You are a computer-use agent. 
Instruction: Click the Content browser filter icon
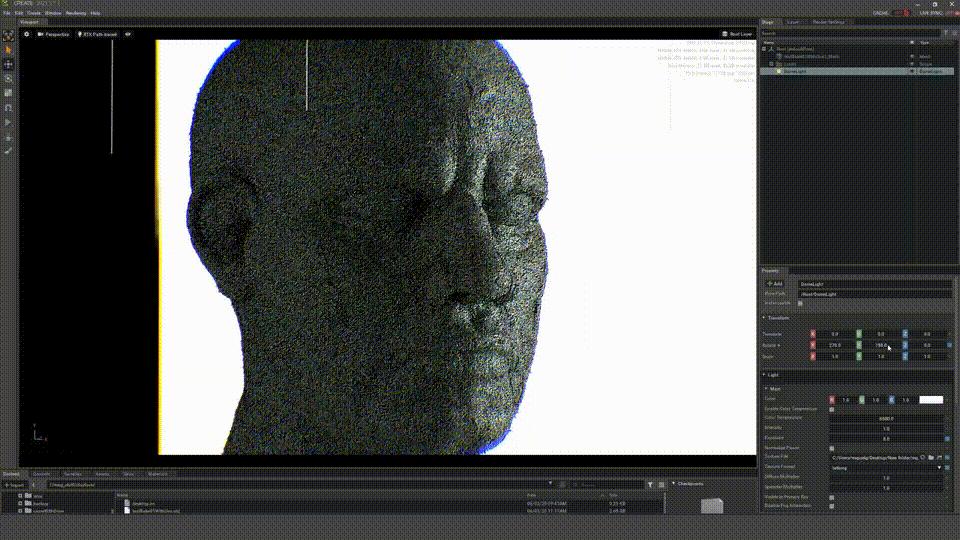point(650,484)
